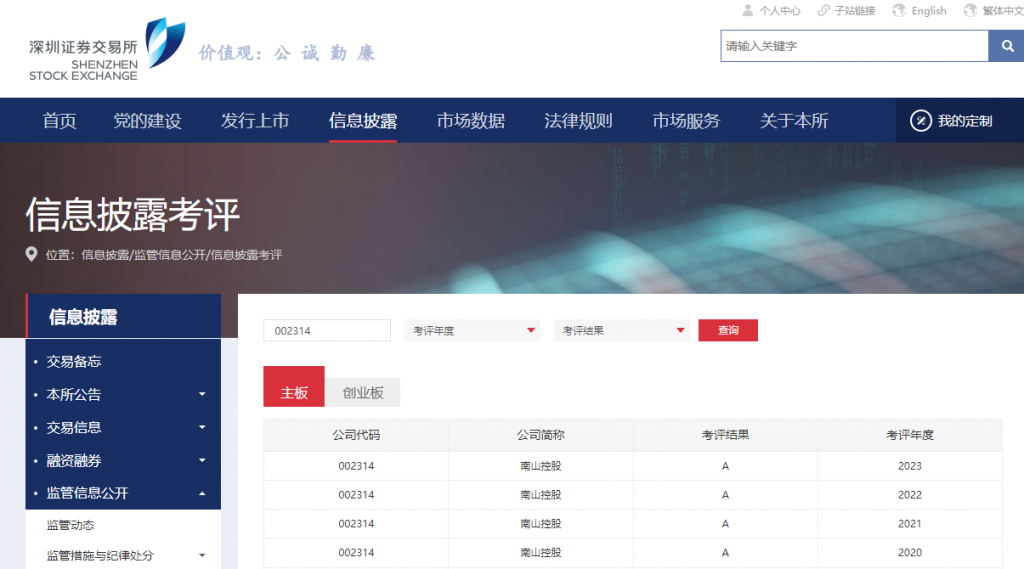
Task: Click the search magnifier icon button
Action: coord(1006,46)
